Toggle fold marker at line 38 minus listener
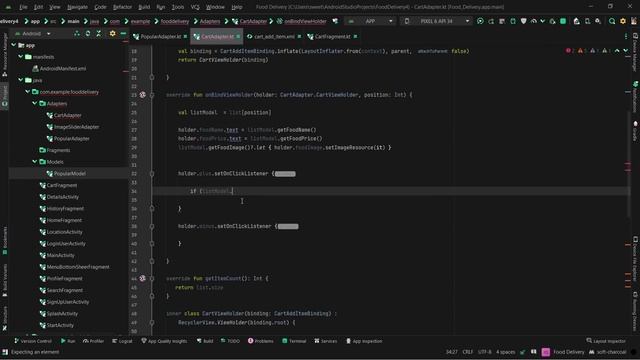 coord(152,226)
